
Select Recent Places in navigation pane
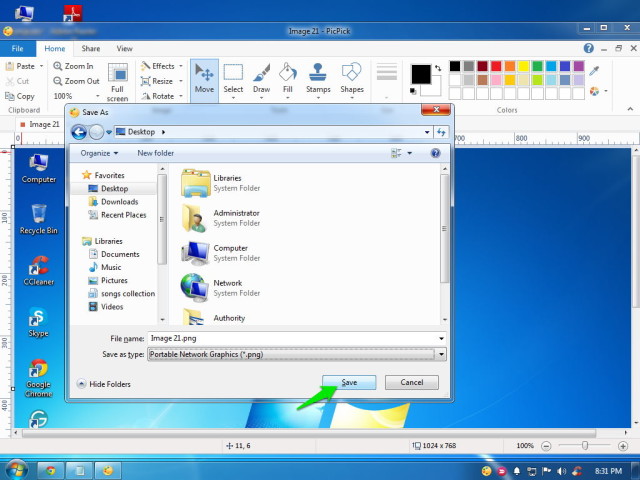118,215
